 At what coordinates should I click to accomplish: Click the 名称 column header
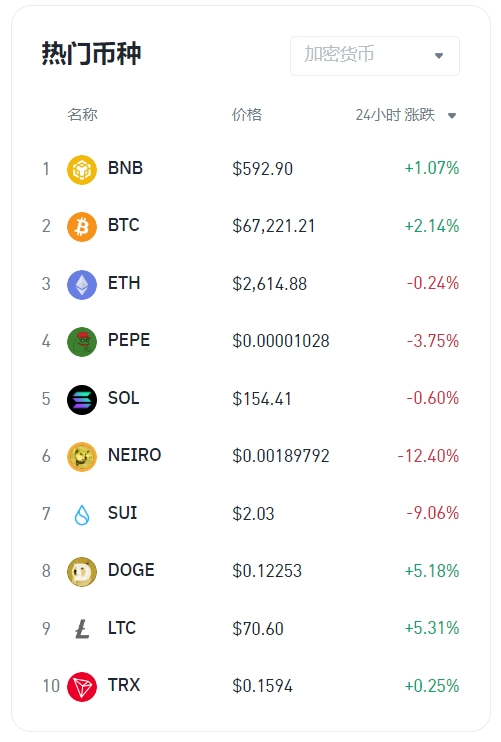coord(82,115)
